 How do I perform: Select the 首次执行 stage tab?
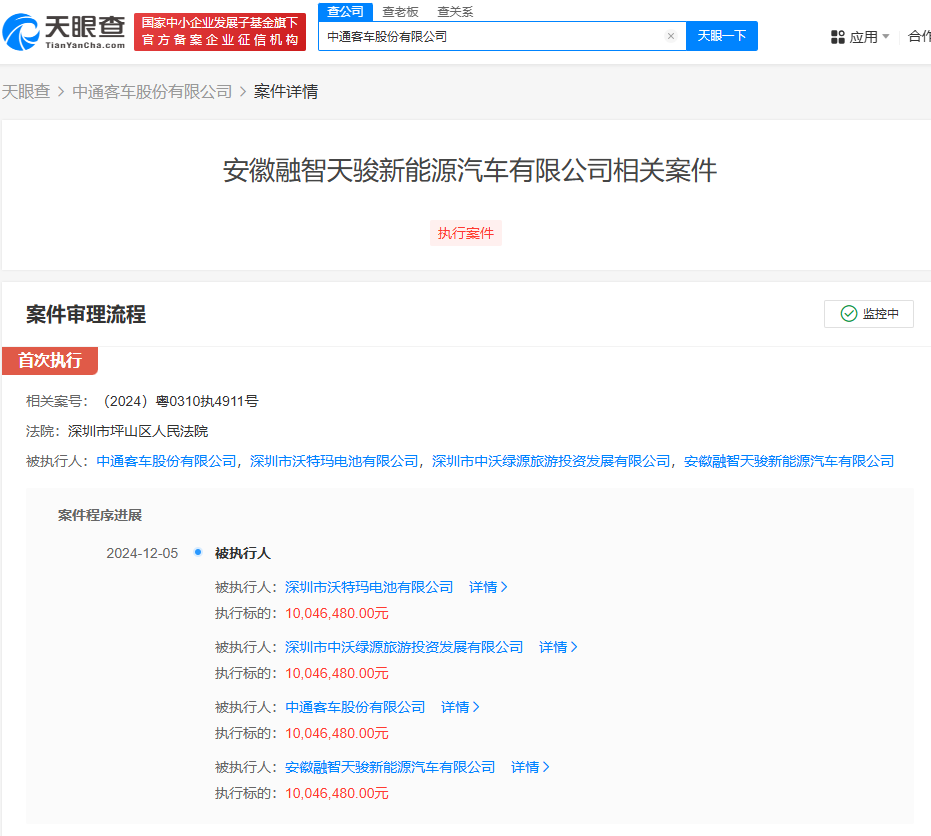point(50,360)
